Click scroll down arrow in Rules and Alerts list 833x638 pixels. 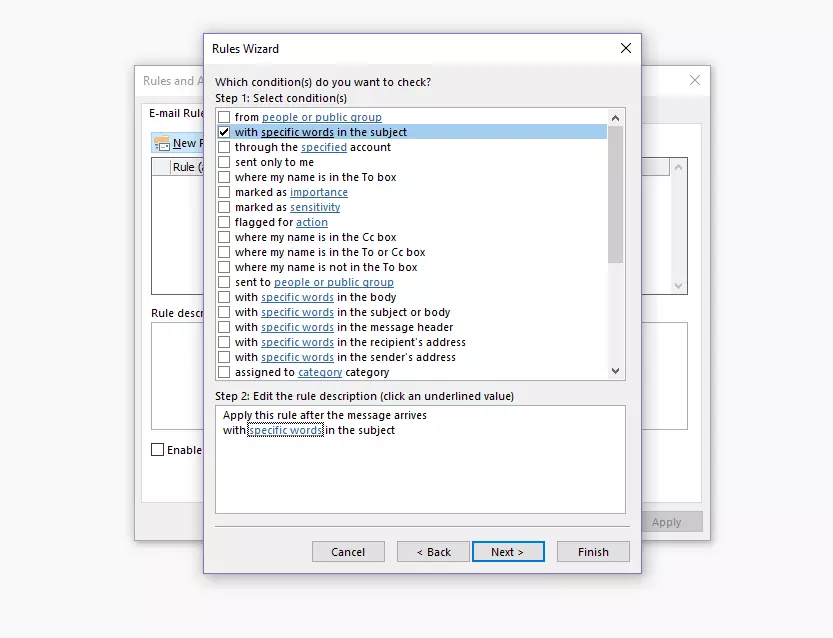tap(678, 286)
